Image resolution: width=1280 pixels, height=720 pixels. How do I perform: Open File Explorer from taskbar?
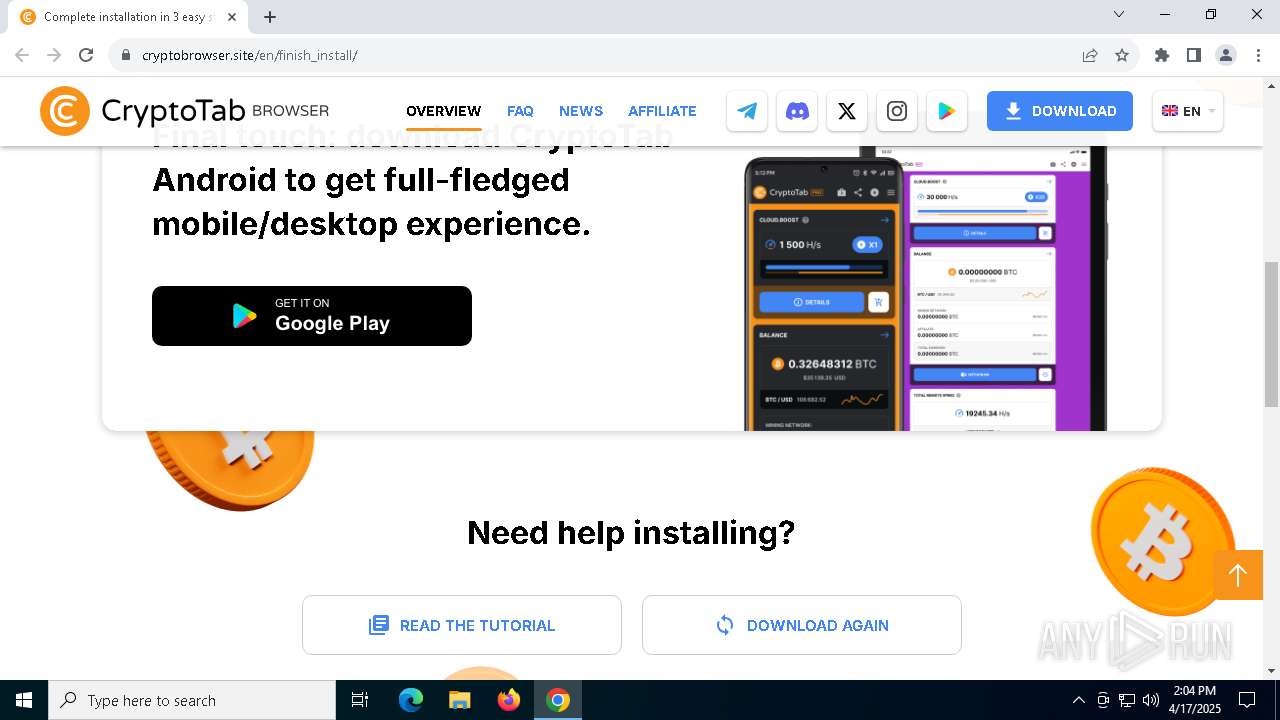pos(460,700)
